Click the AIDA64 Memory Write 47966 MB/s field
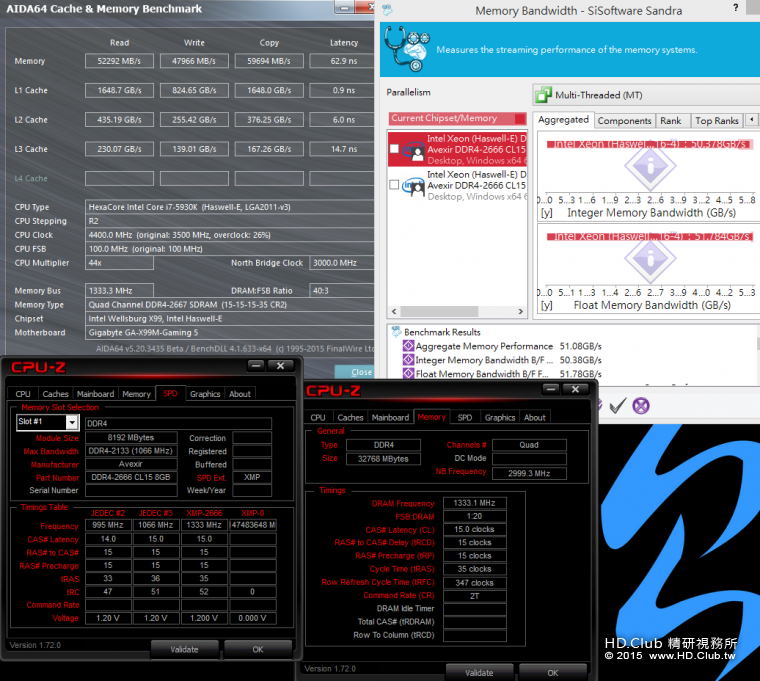Screen dimensions: 760x681 click(x=194, y=61)
